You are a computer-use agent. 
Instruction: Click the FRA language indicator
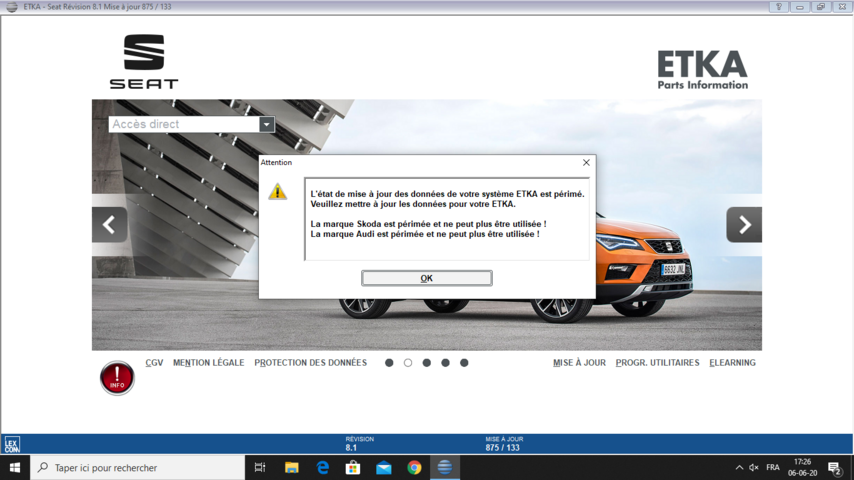pos(772,467)
